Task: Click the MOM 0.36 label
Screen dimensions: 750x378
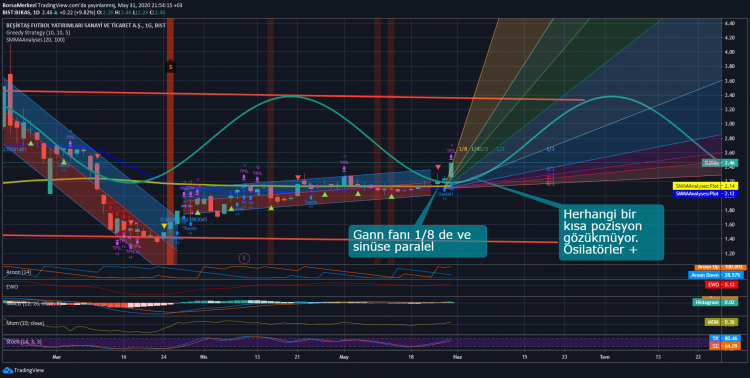Action: point(721,322)
